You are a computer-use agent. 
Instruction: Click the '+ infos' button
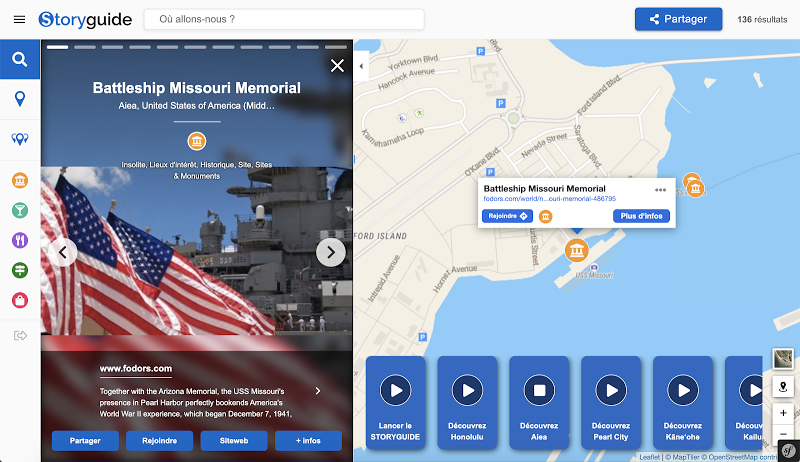click(308, 441)
